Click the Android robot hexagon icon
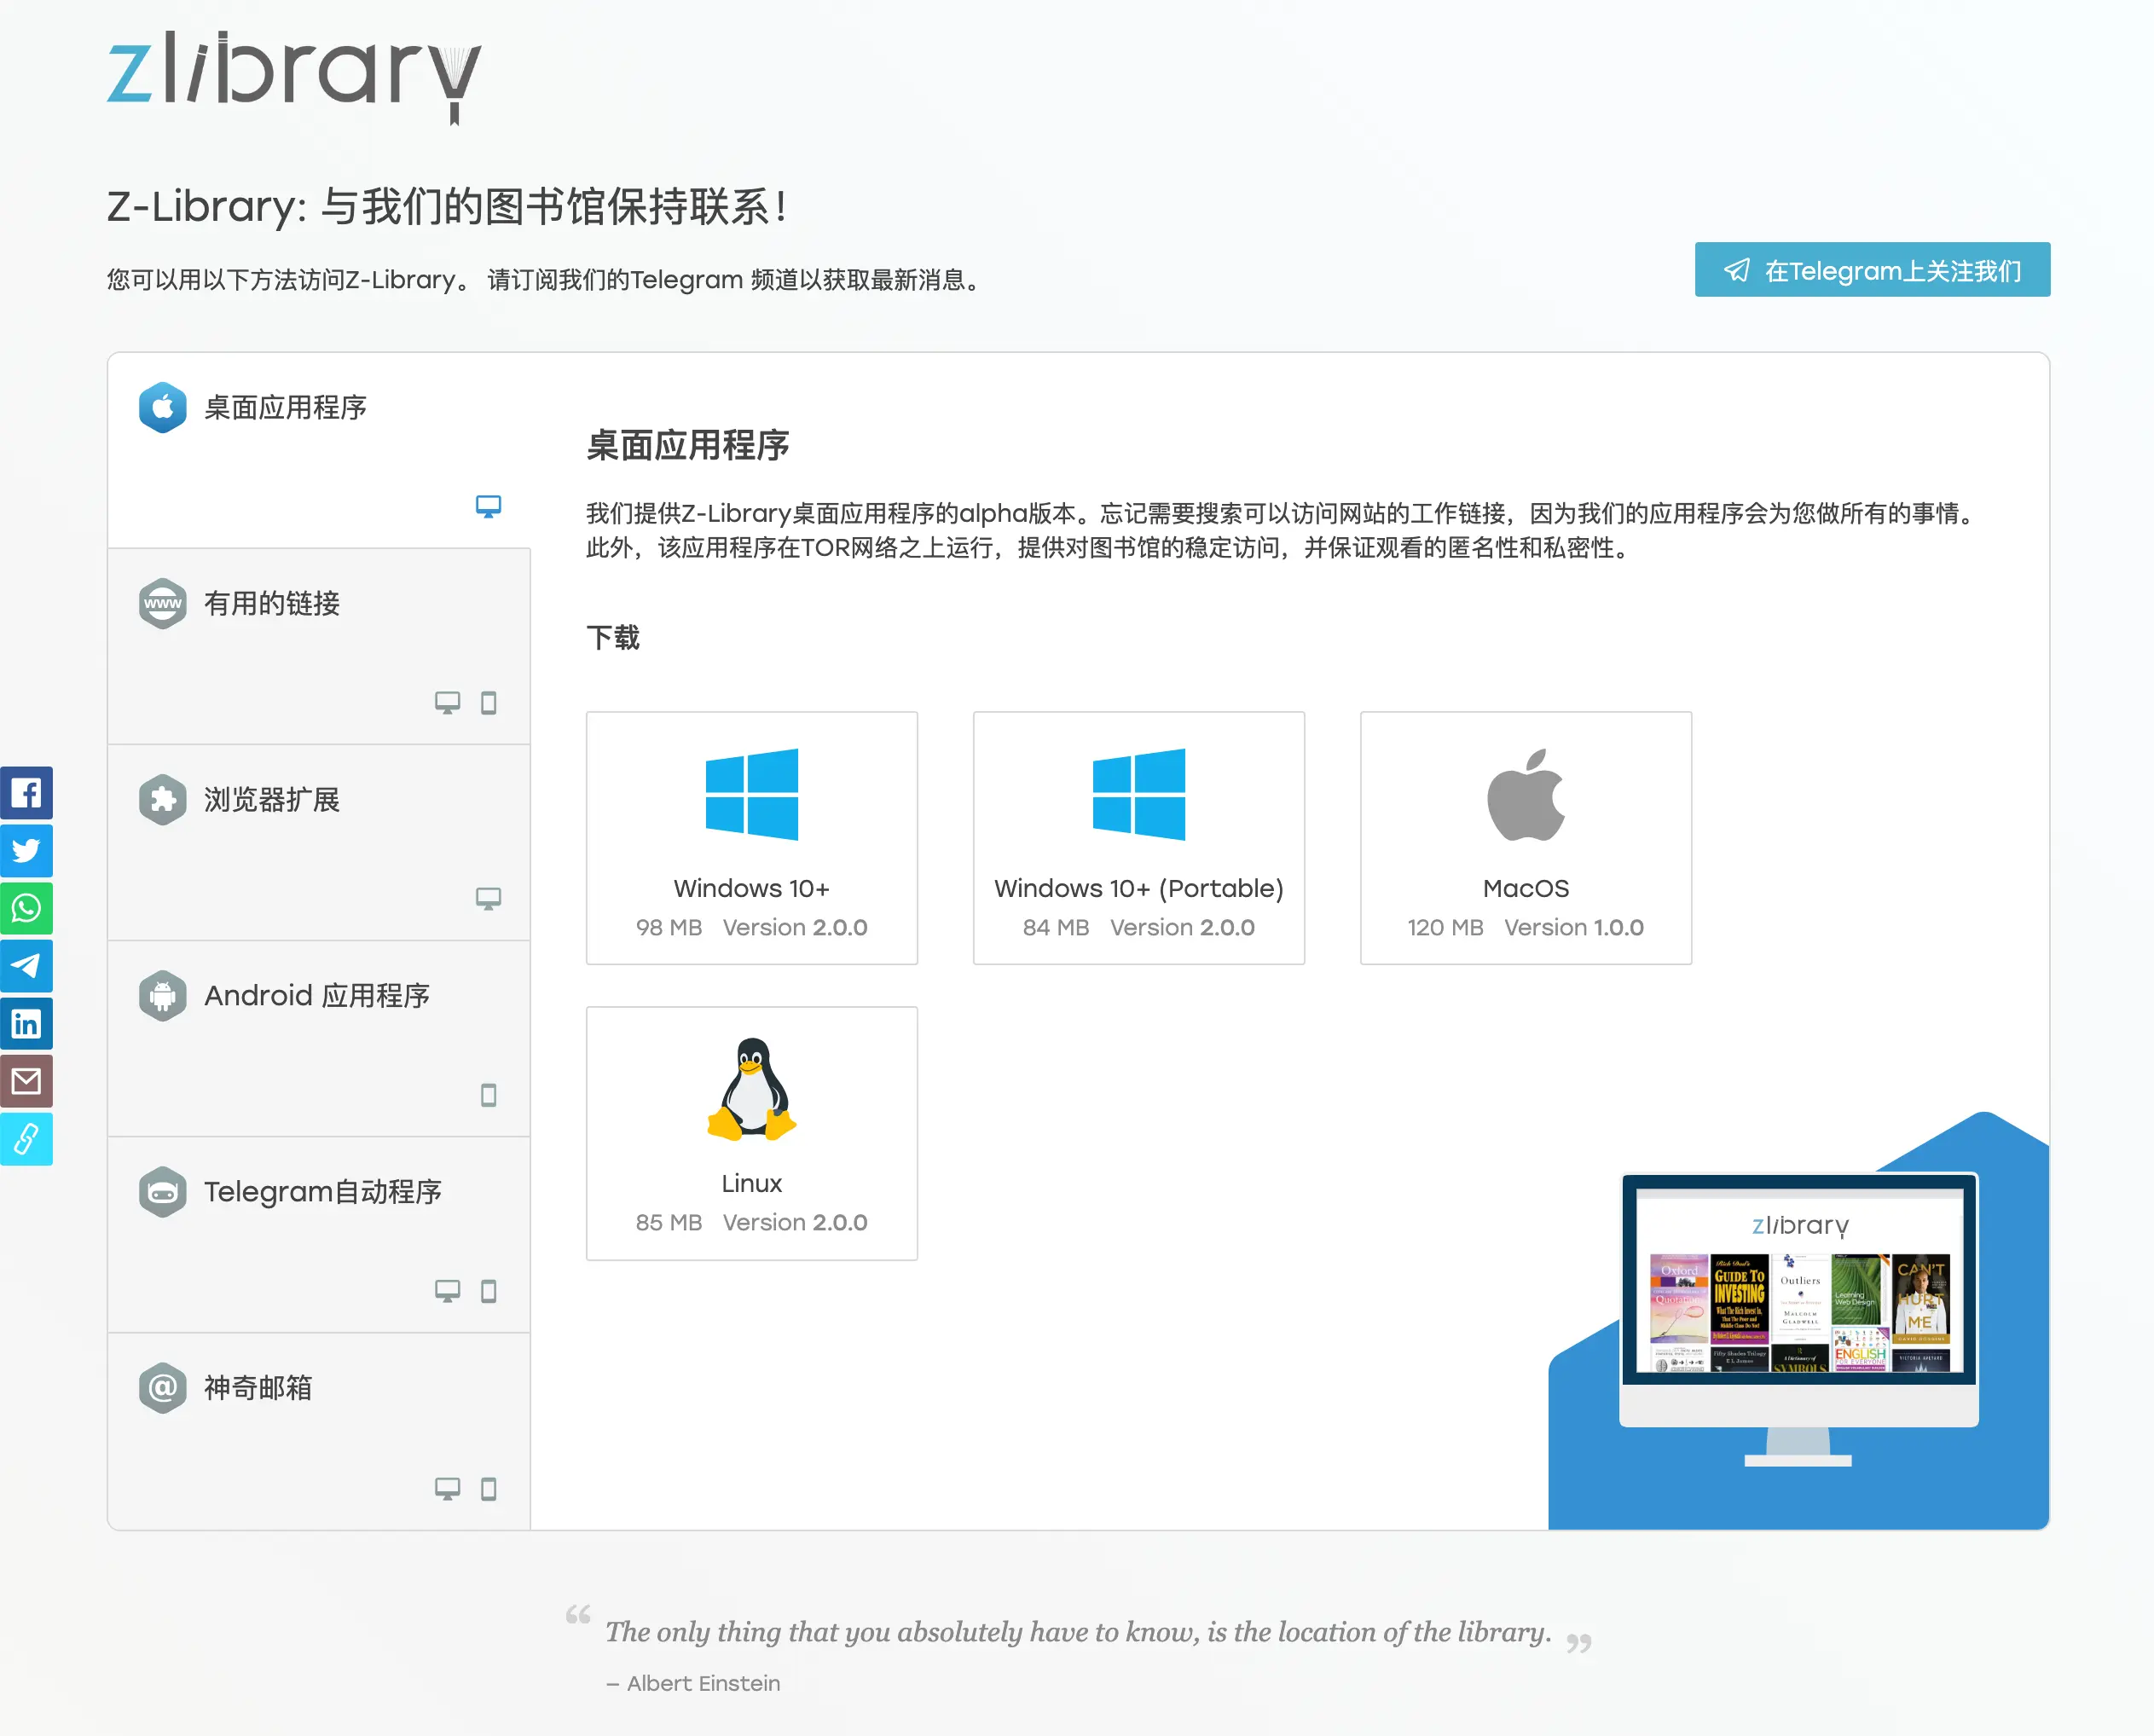This screenshot has height=1736, width=2154. click(x=163, y=995)
